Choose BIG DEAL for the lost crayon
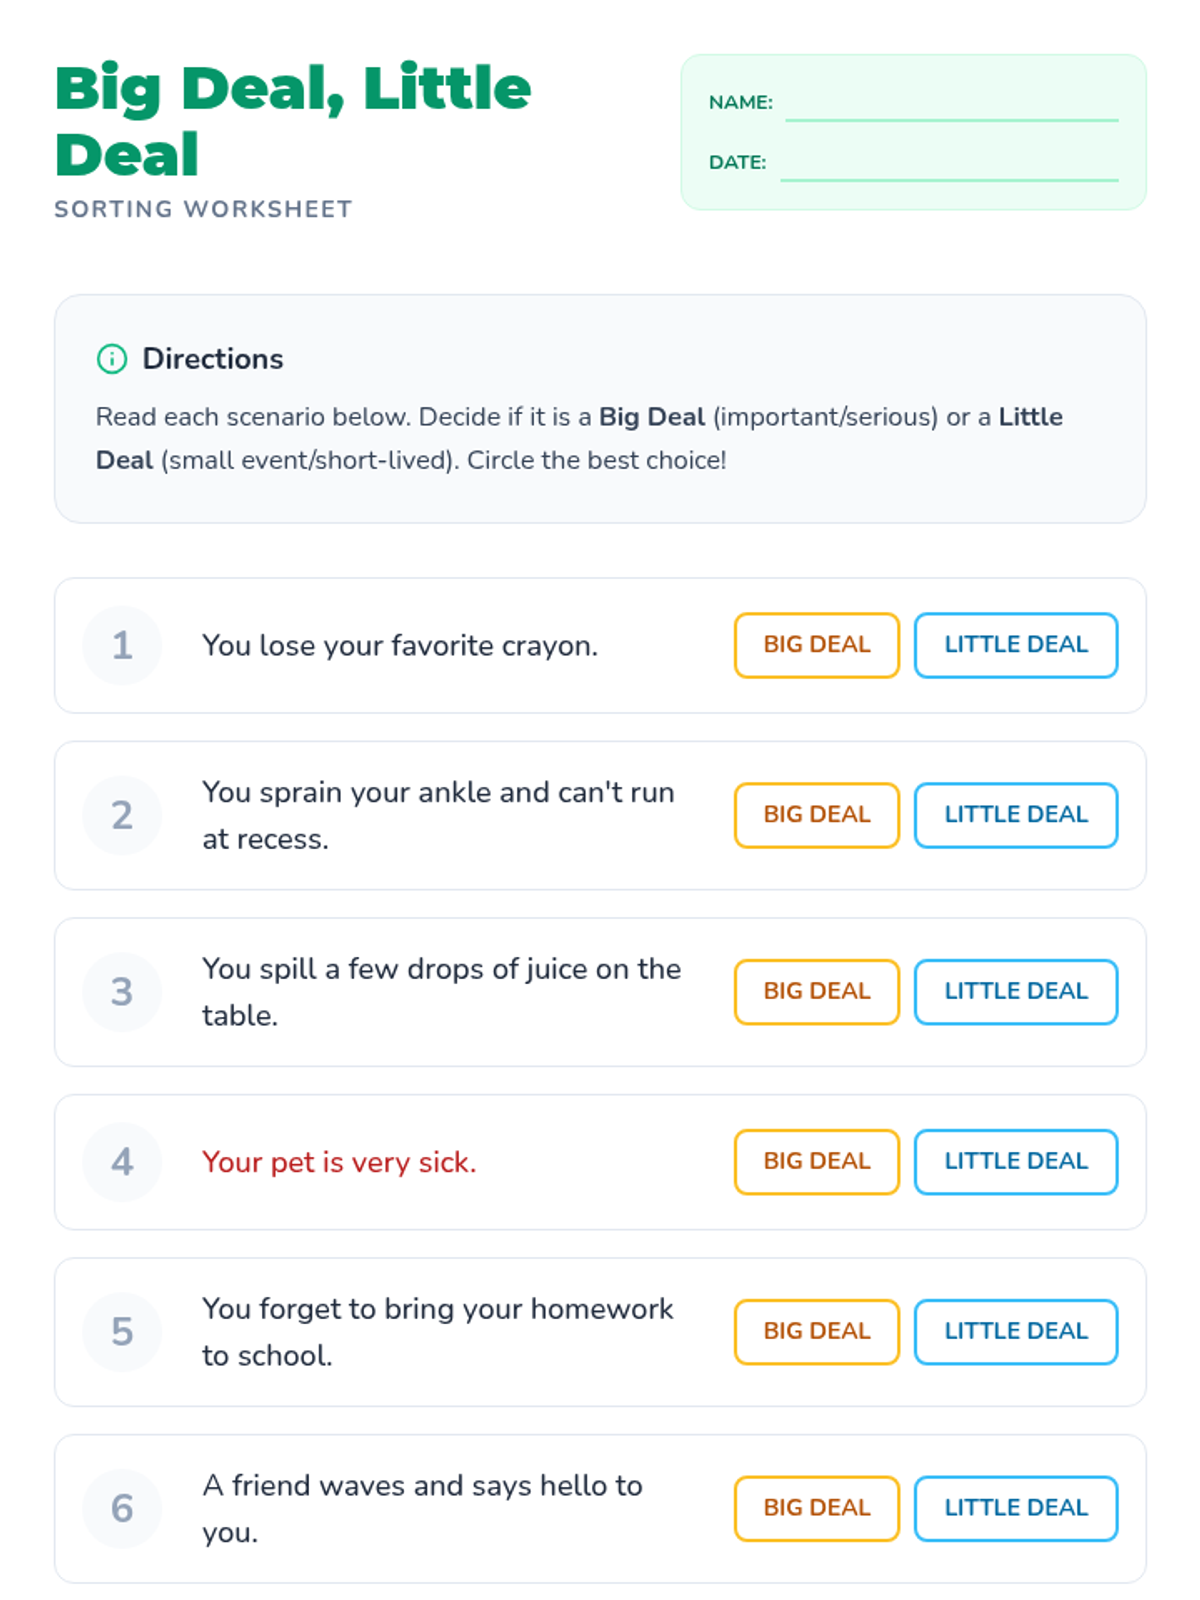Viewport: 1200px width, 1600px height. tap(816, 645)
